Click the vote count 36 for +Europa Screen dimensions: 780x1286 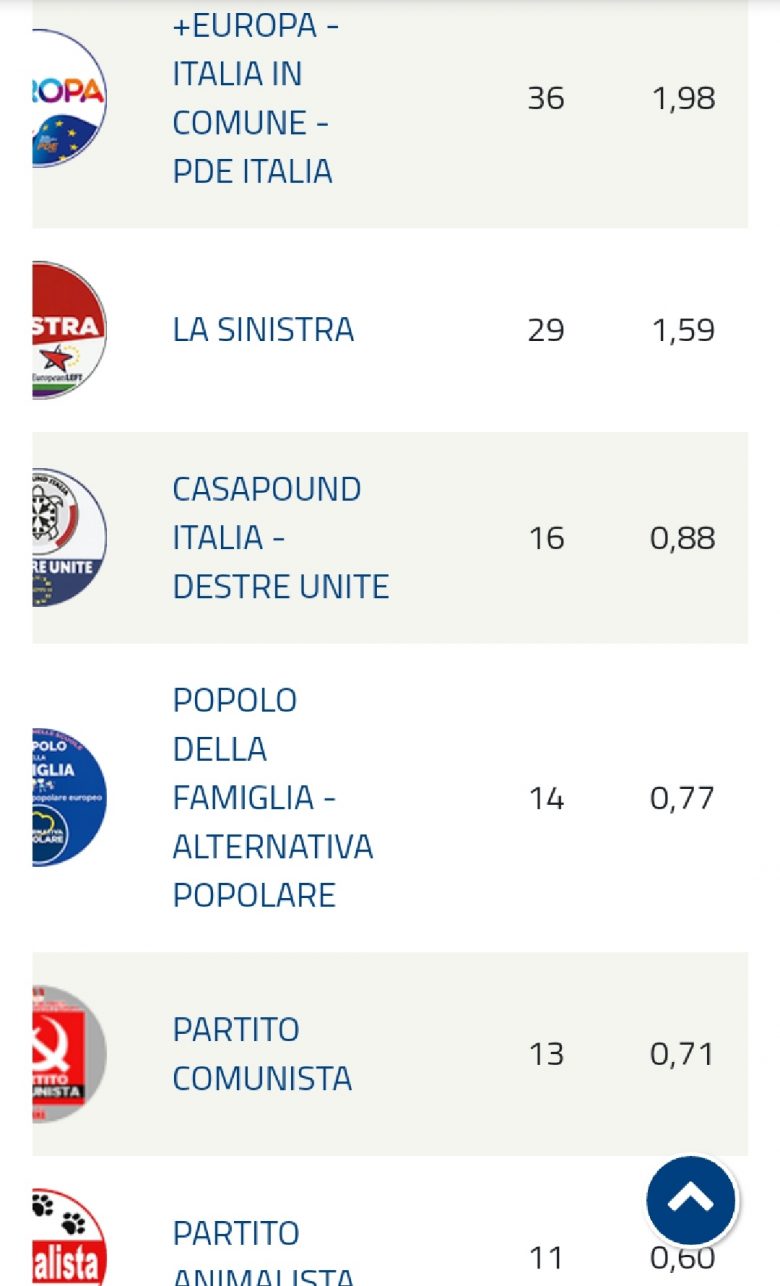coord(546,98)
